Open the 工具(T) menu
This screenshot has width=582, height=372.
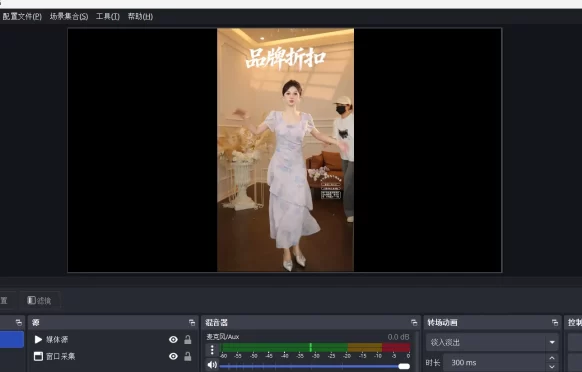108,16
